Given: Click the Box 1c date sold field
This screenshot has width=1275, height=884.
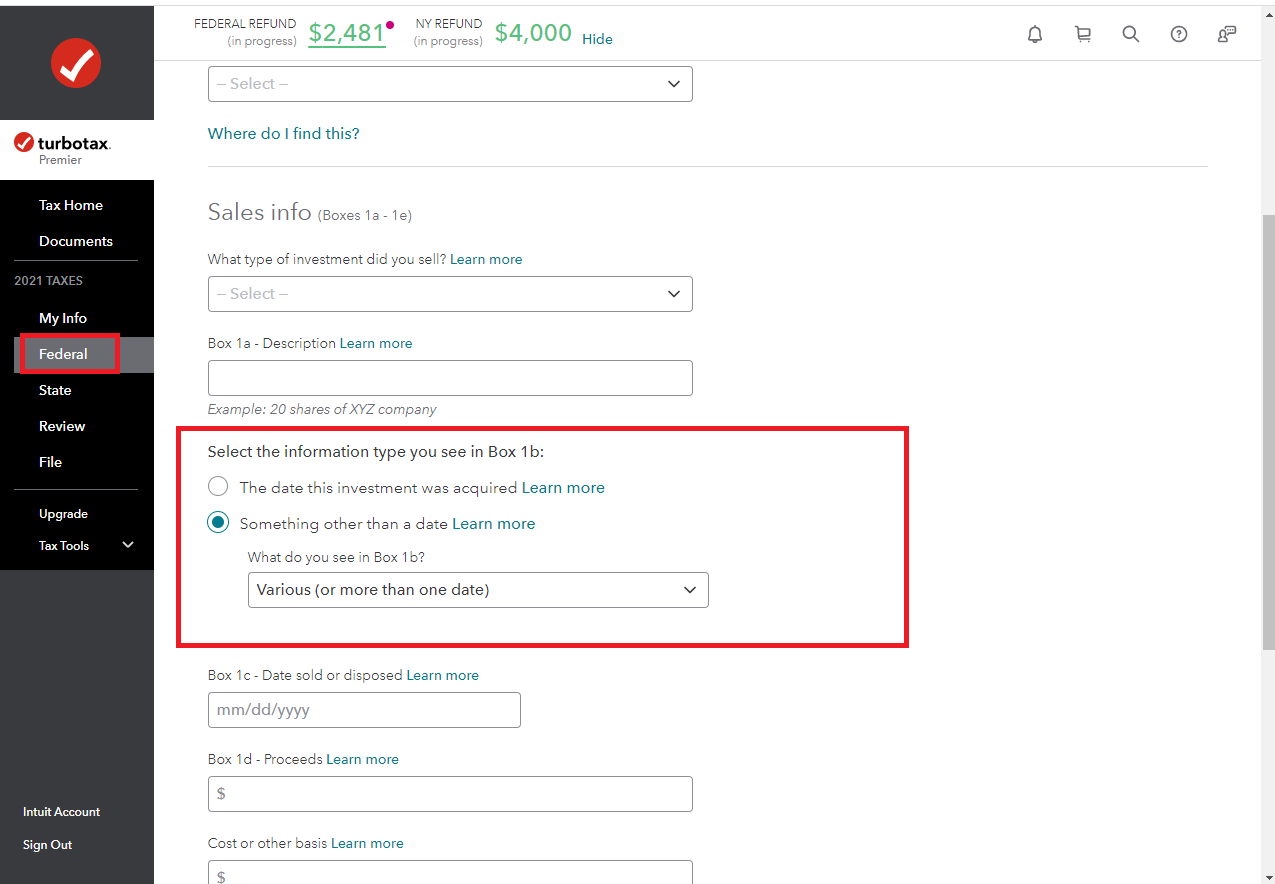Looking at the screenshot, I should pos(364,710).
